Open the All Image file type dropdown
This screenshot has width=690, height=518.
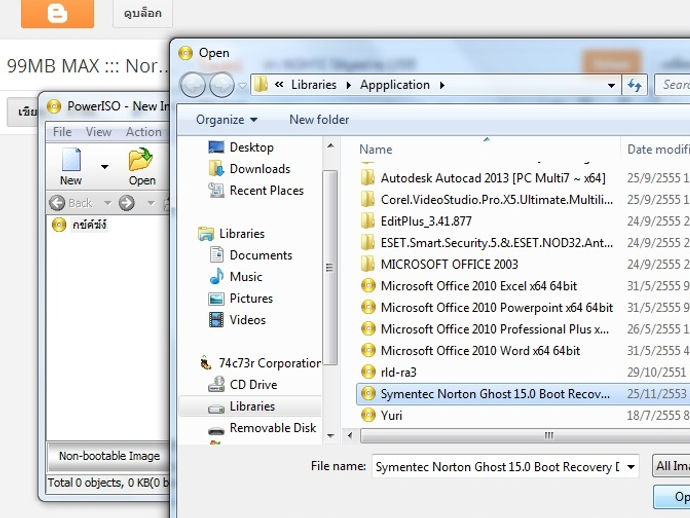[671, 466]
